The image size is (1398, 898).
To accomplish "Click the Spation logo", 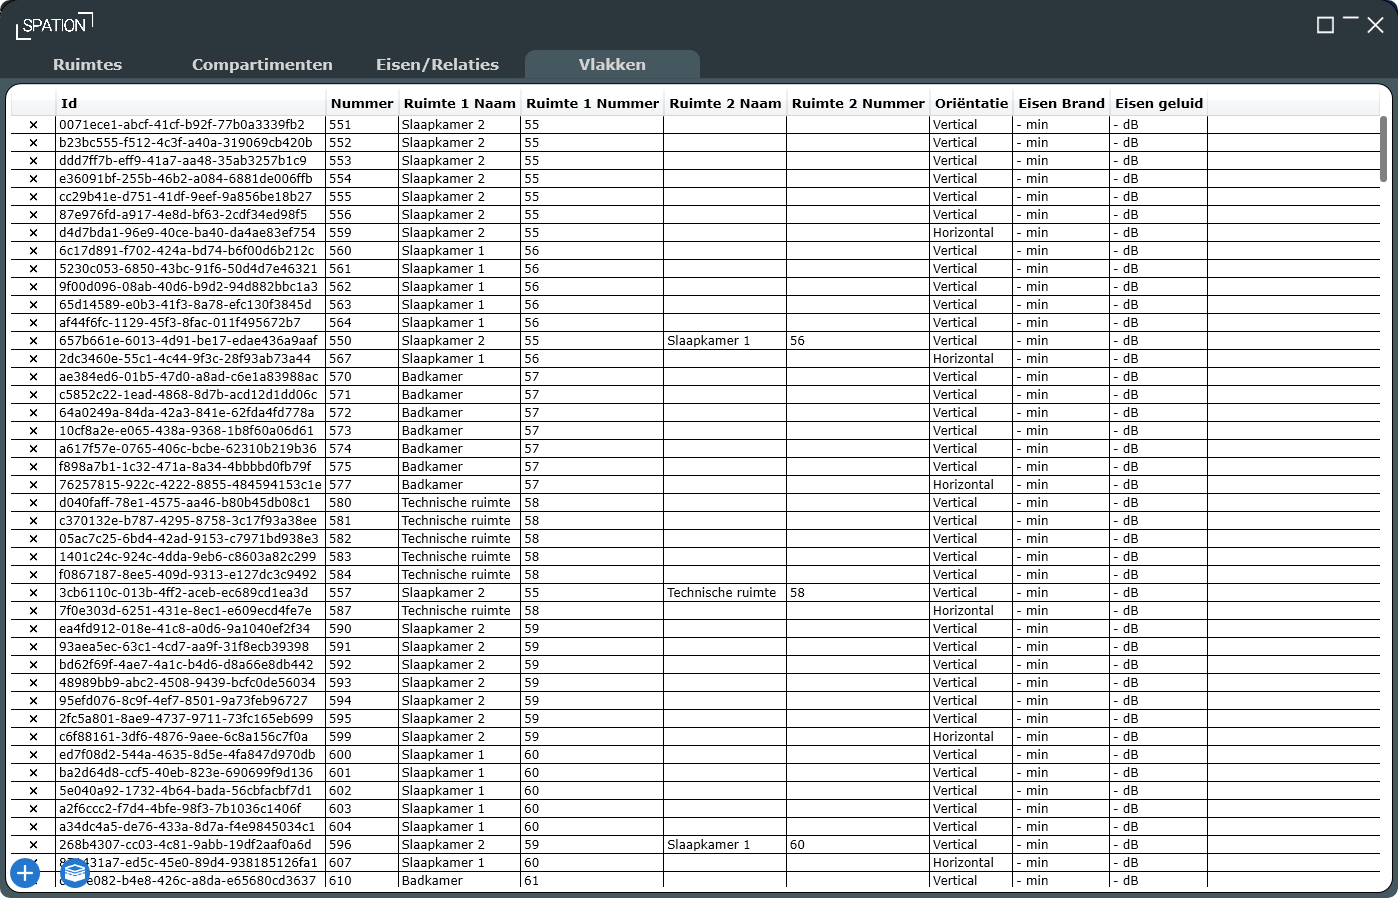I will coord(55,26).
